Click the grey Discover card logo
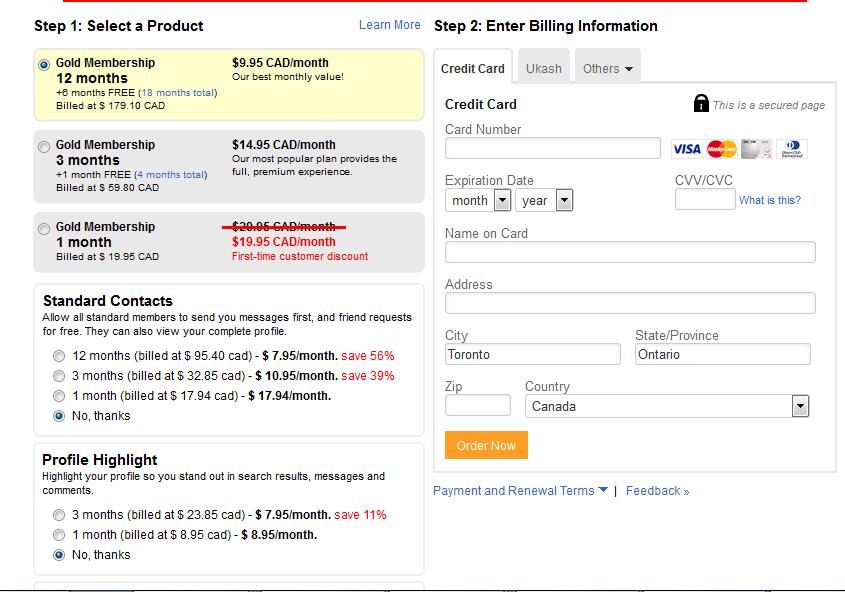This screenshot has height=592, width=845. point(756,149)
